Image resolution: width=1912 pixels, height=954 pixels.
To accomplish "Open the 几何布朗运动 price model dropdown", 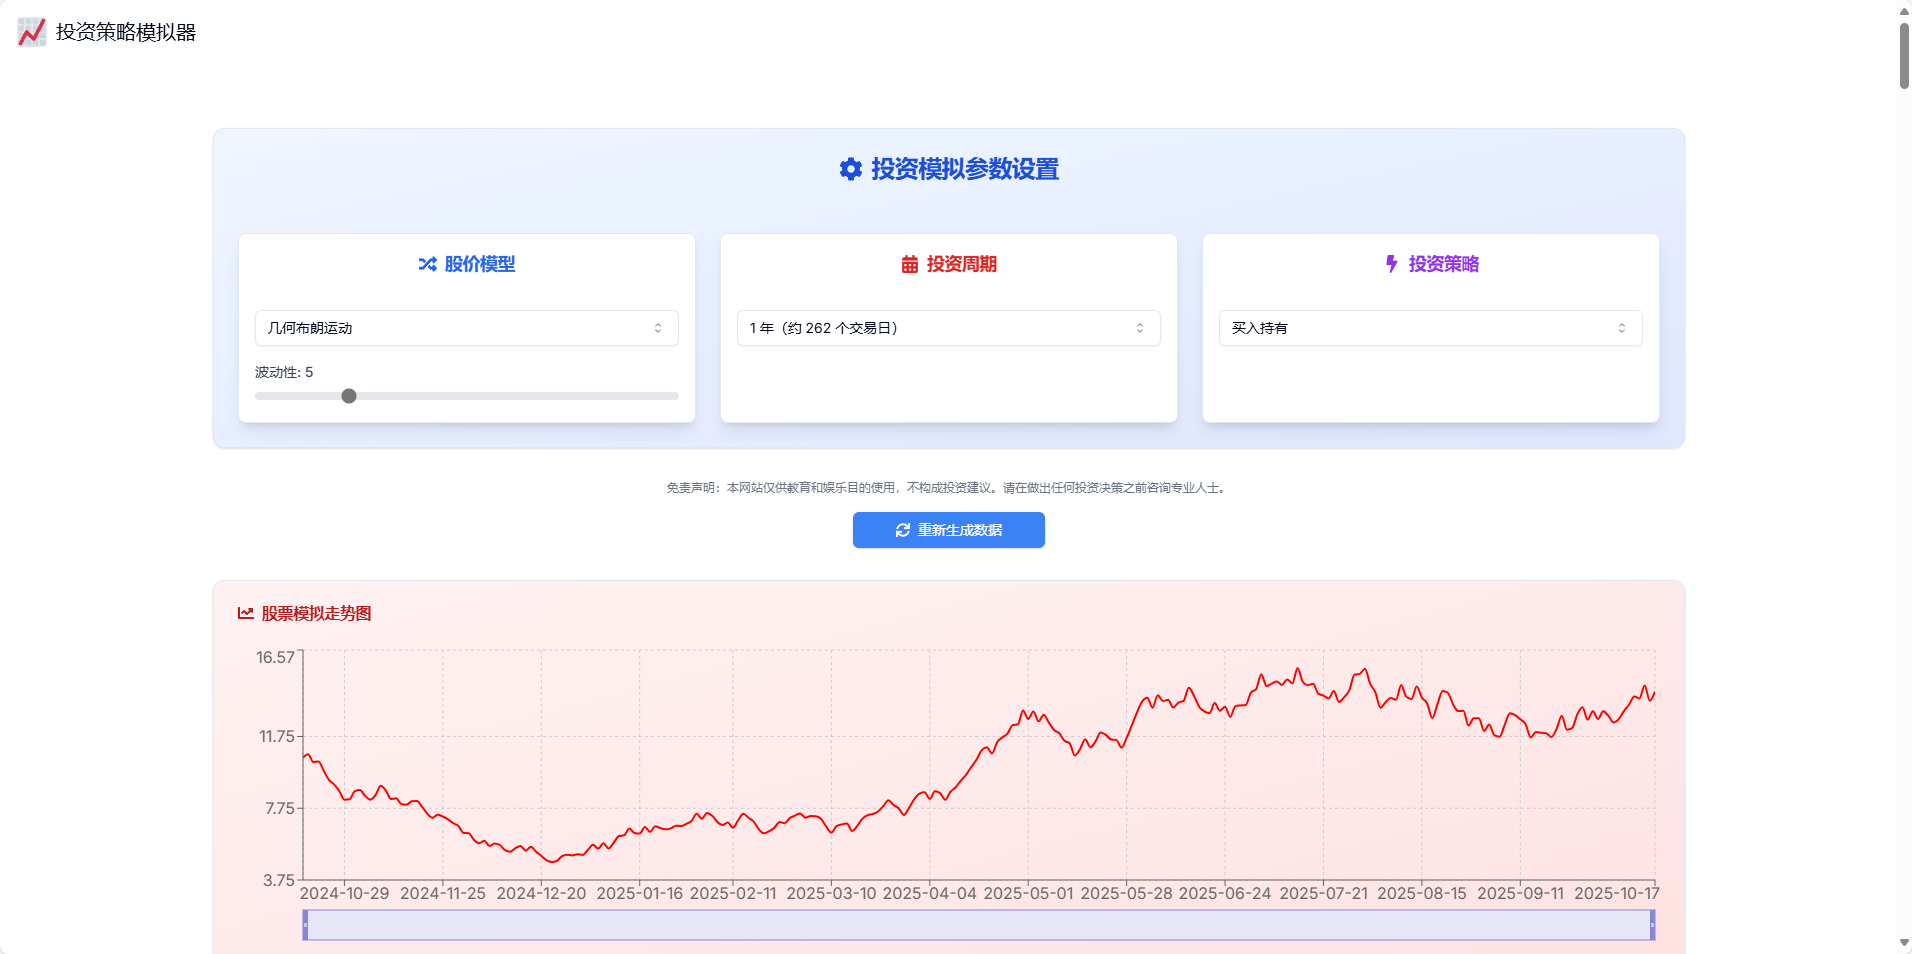I will (x=467, y=328).
